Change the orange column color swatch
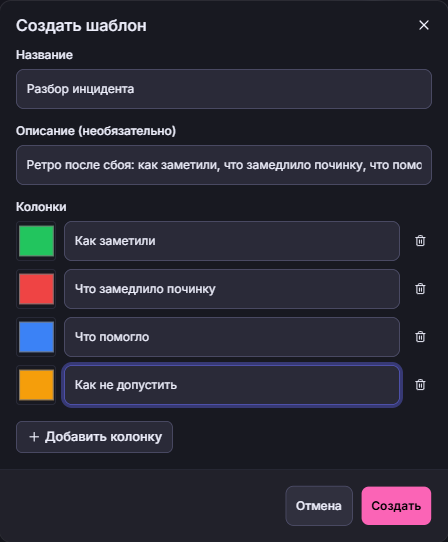This screenshot has width=448, height=542. click(x=36, y=385)
